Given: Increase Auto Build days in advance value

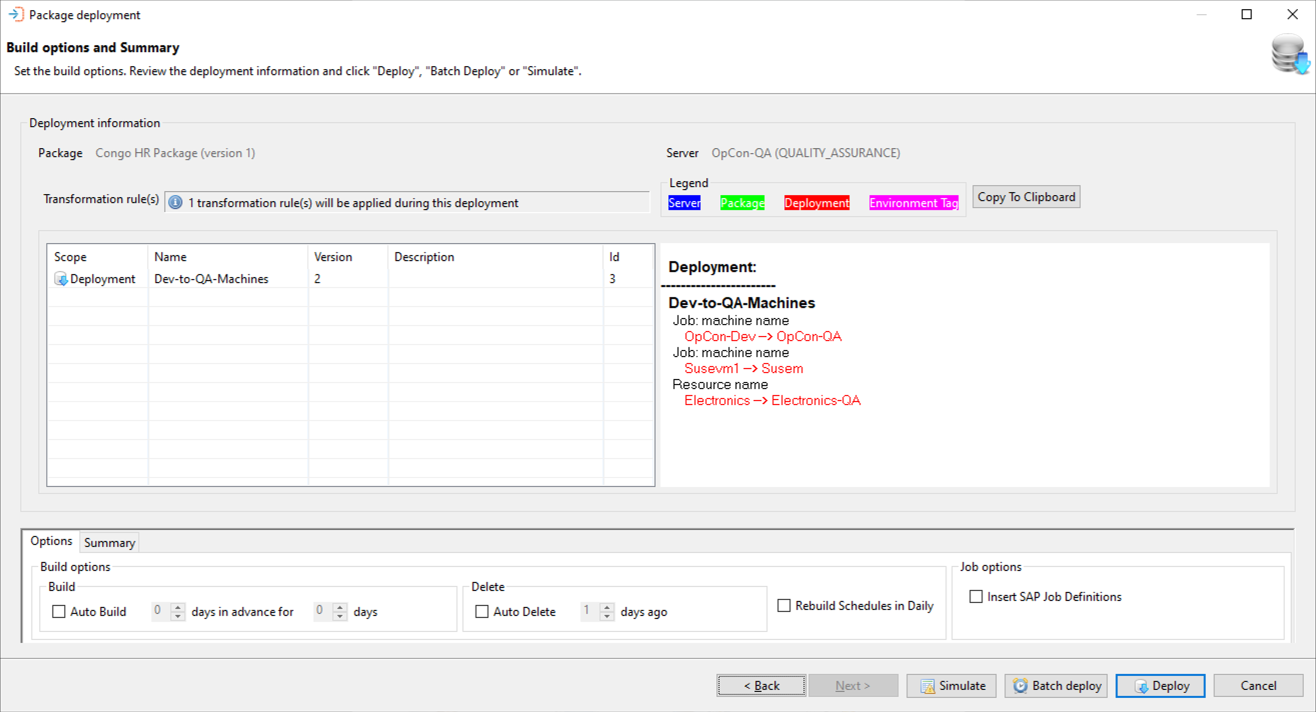Looking at the screenshot, I should tap(178, 607).
